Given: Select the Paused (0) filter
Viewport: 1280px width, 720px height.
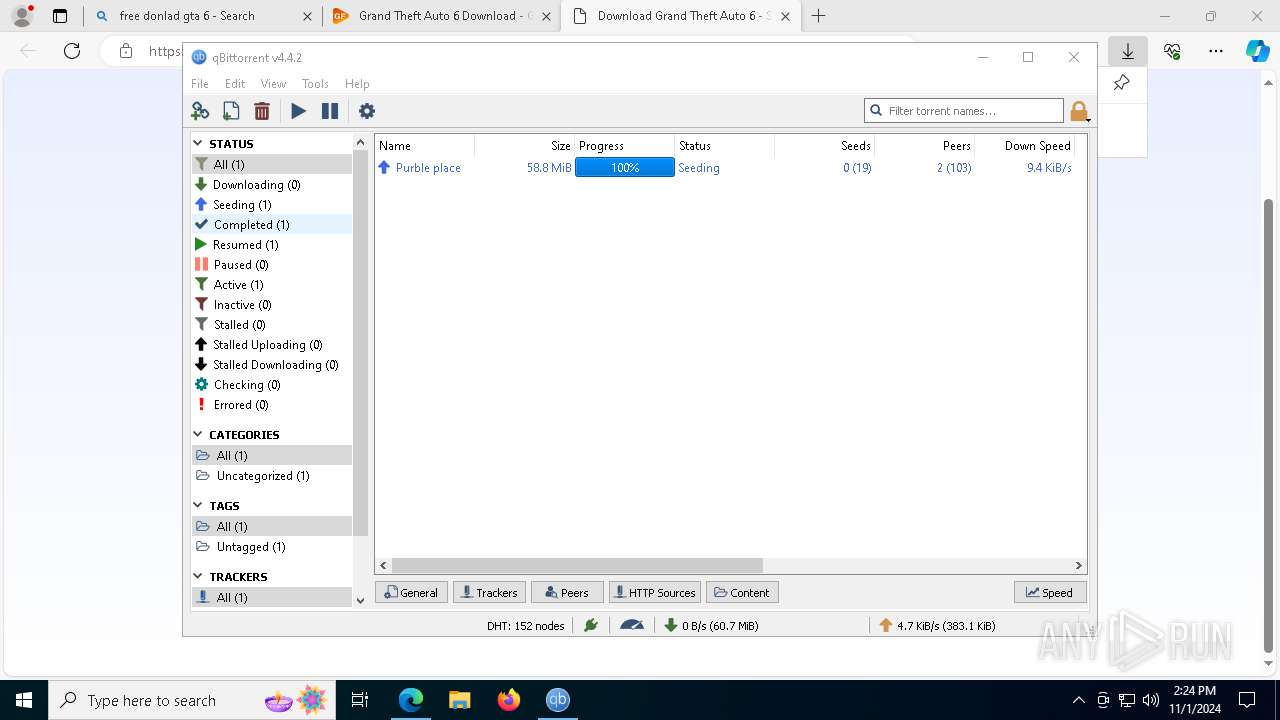Looking at the screenshot, I should tap(272, 264).
